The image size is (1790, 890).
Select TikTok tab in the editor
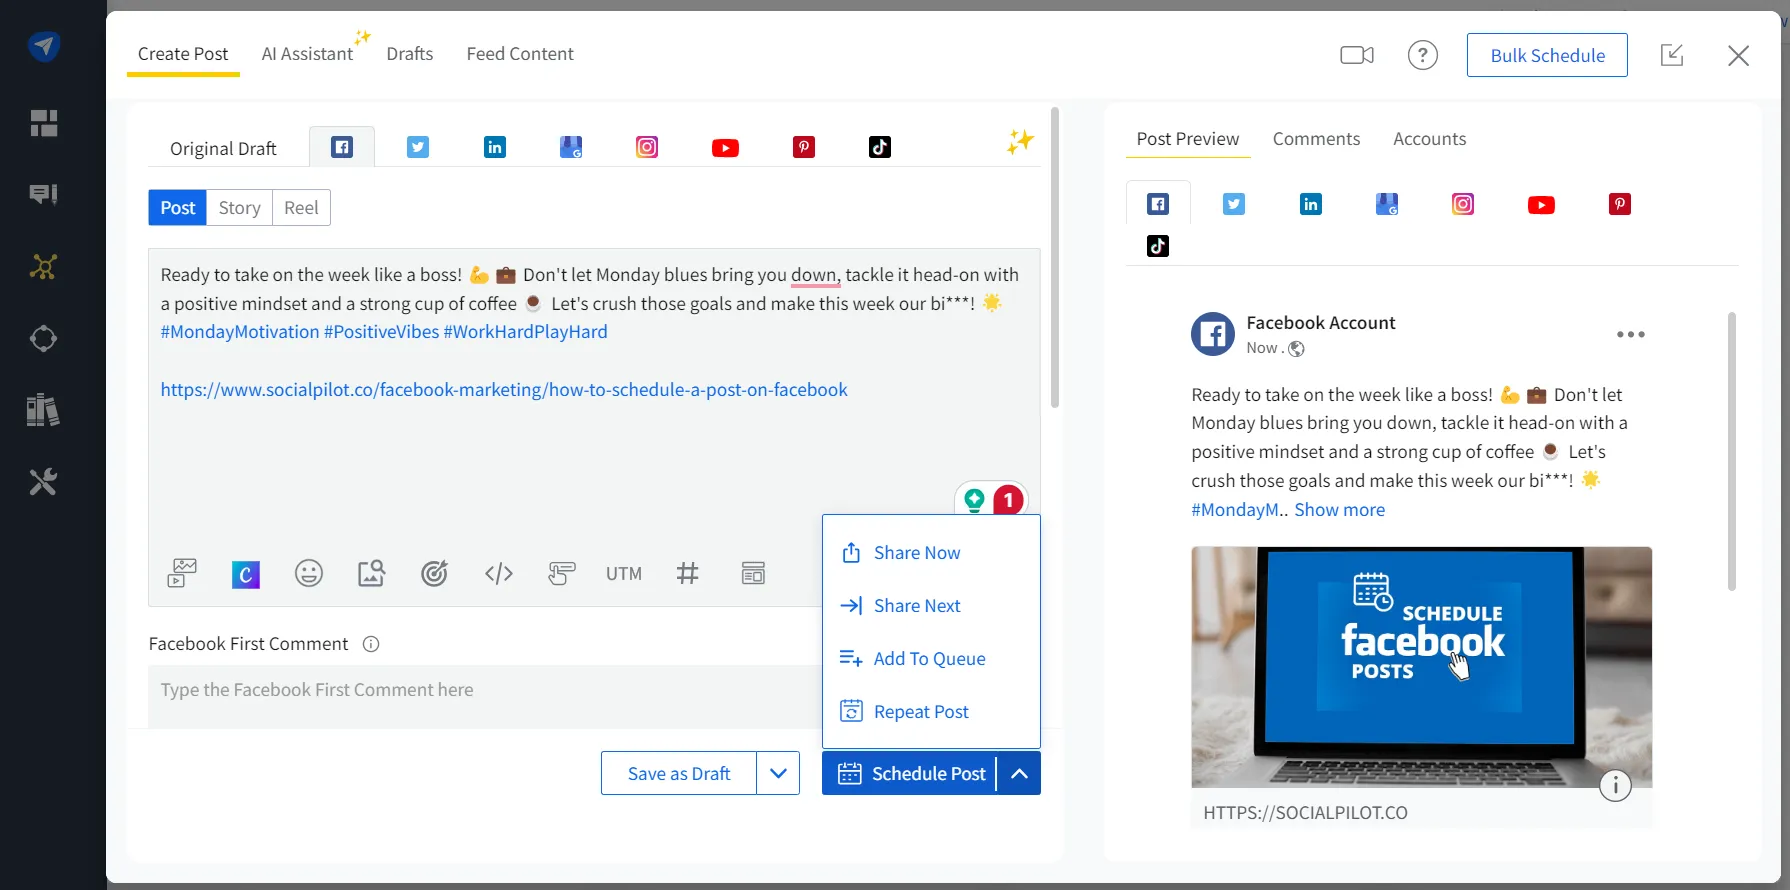[880, 147]
